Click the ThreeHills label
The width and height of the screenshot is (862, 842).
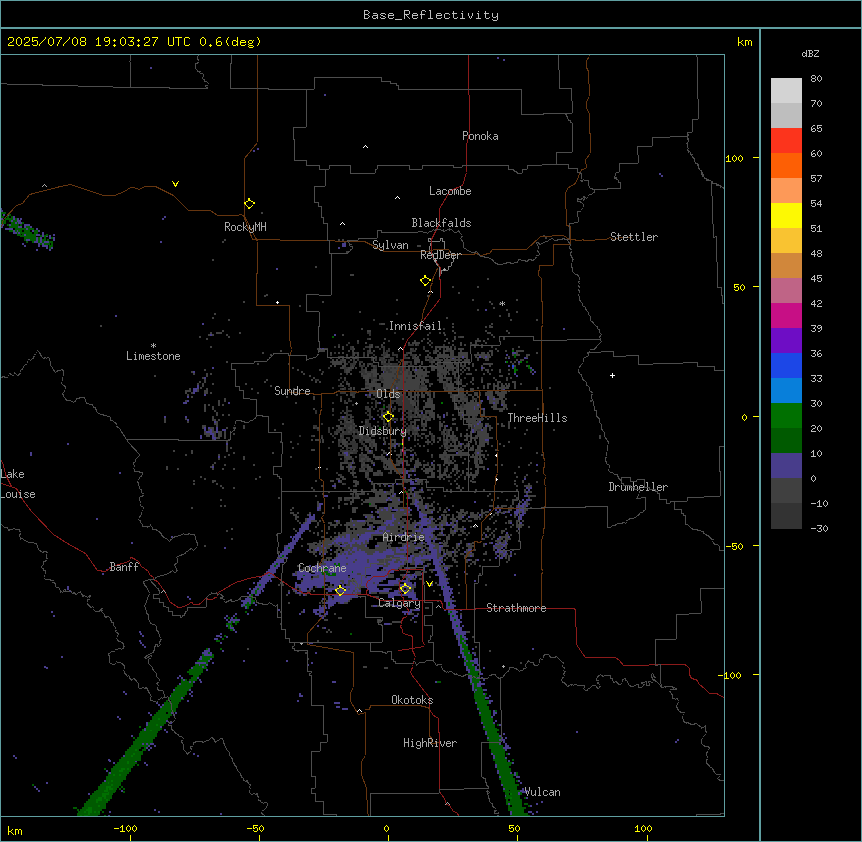click(537, 418)
